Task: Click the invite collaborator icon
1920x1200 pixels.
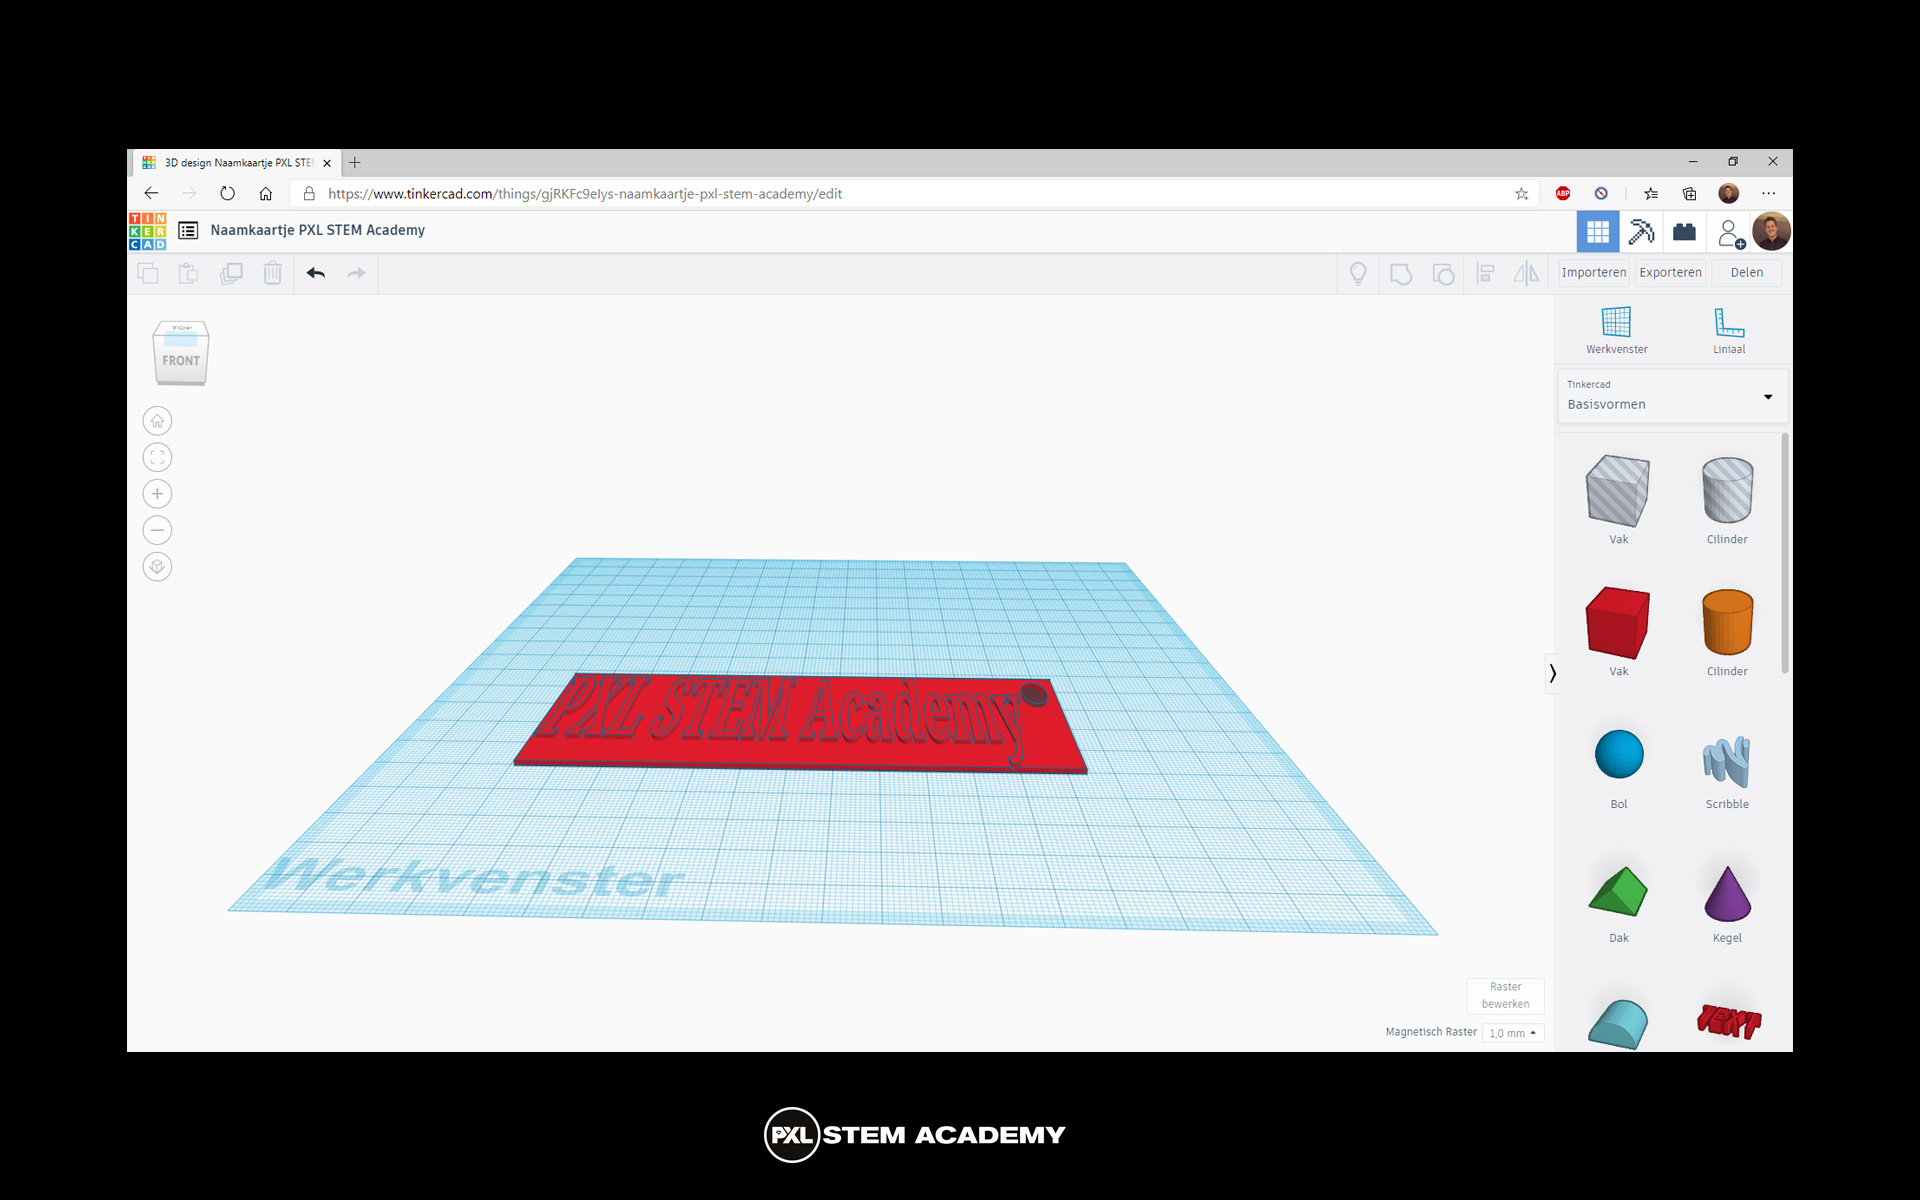Action: [x=1731, y=232]
